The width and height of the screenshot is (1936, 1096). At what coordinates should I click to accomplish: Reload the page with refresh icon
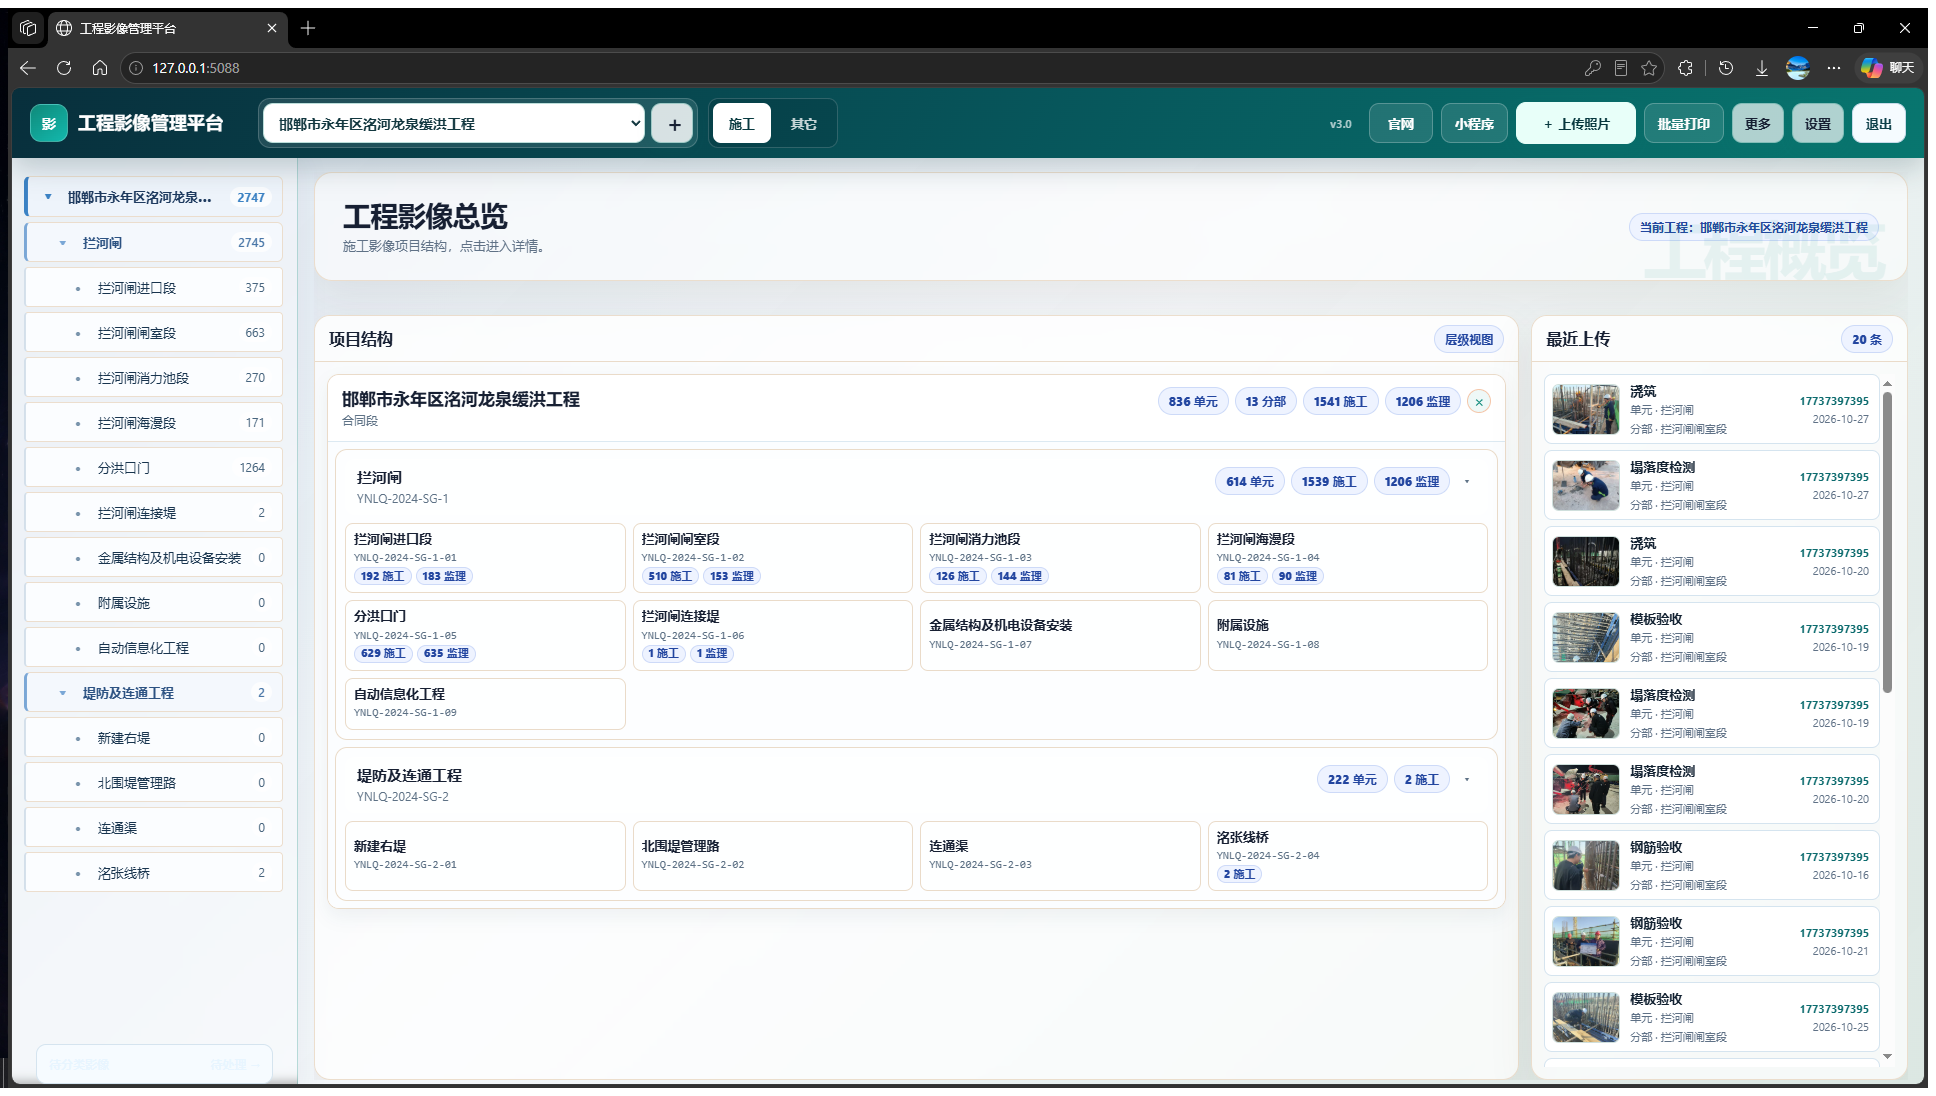point(64,68)
